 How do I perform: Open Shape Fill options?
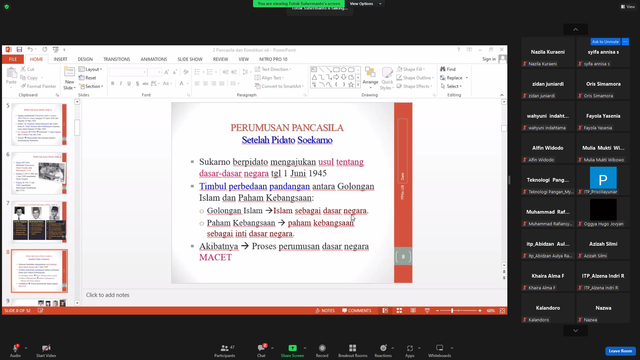click(411, 69)
